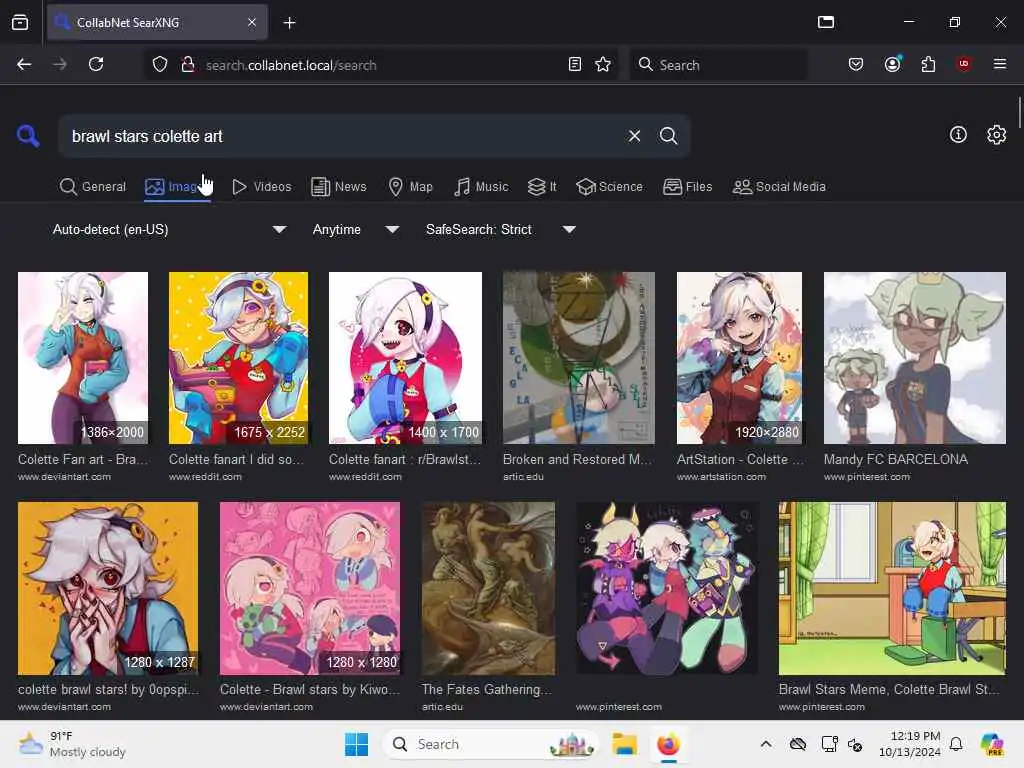Click the Firefox taskbar icon
This screenshot has height=768, width=1024.
coord(668,744)
